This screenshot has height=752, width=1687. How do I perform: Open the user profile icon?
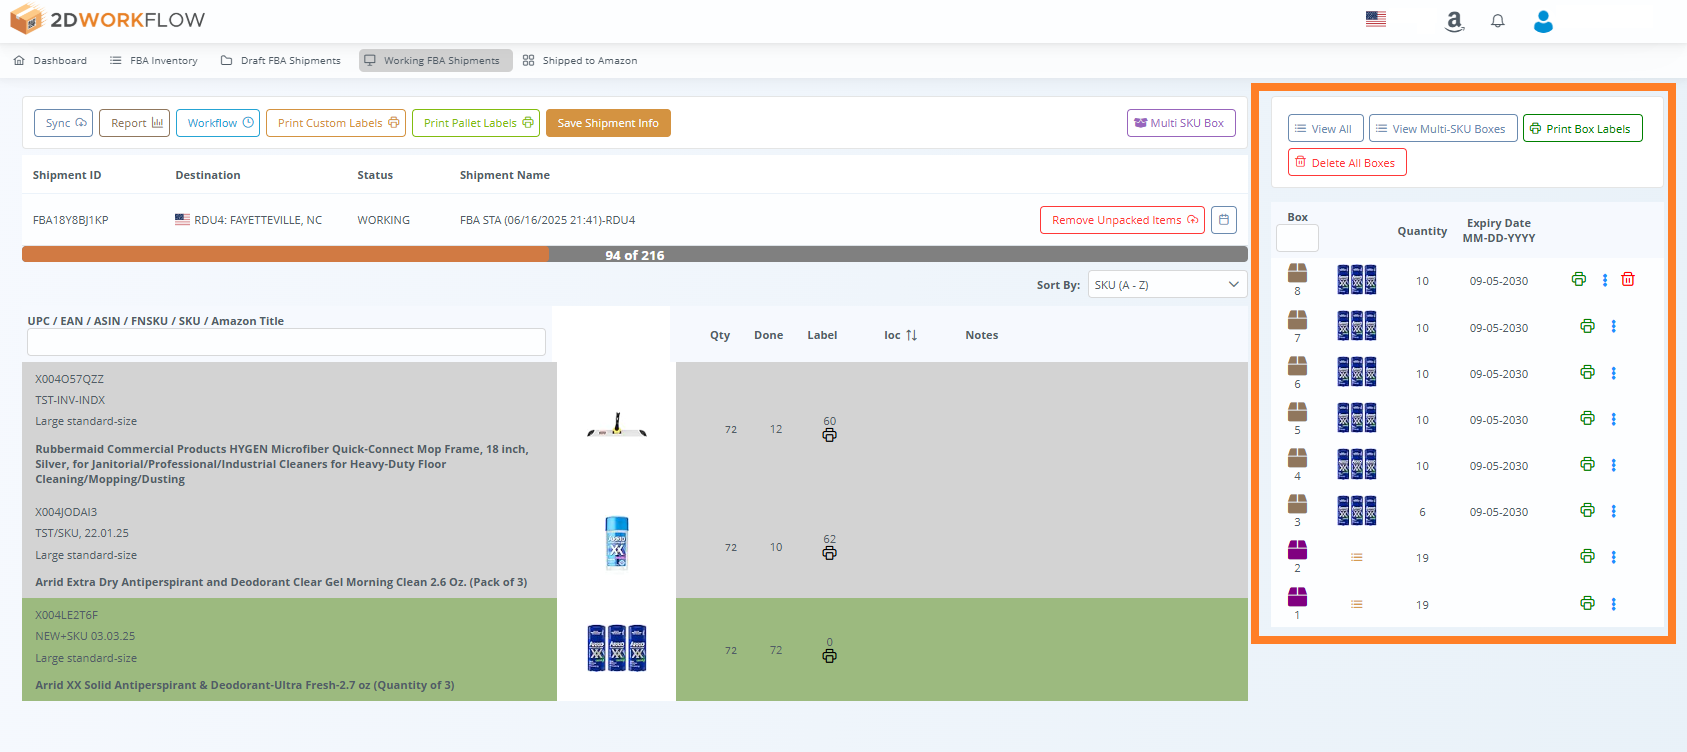pos(1543,22)
